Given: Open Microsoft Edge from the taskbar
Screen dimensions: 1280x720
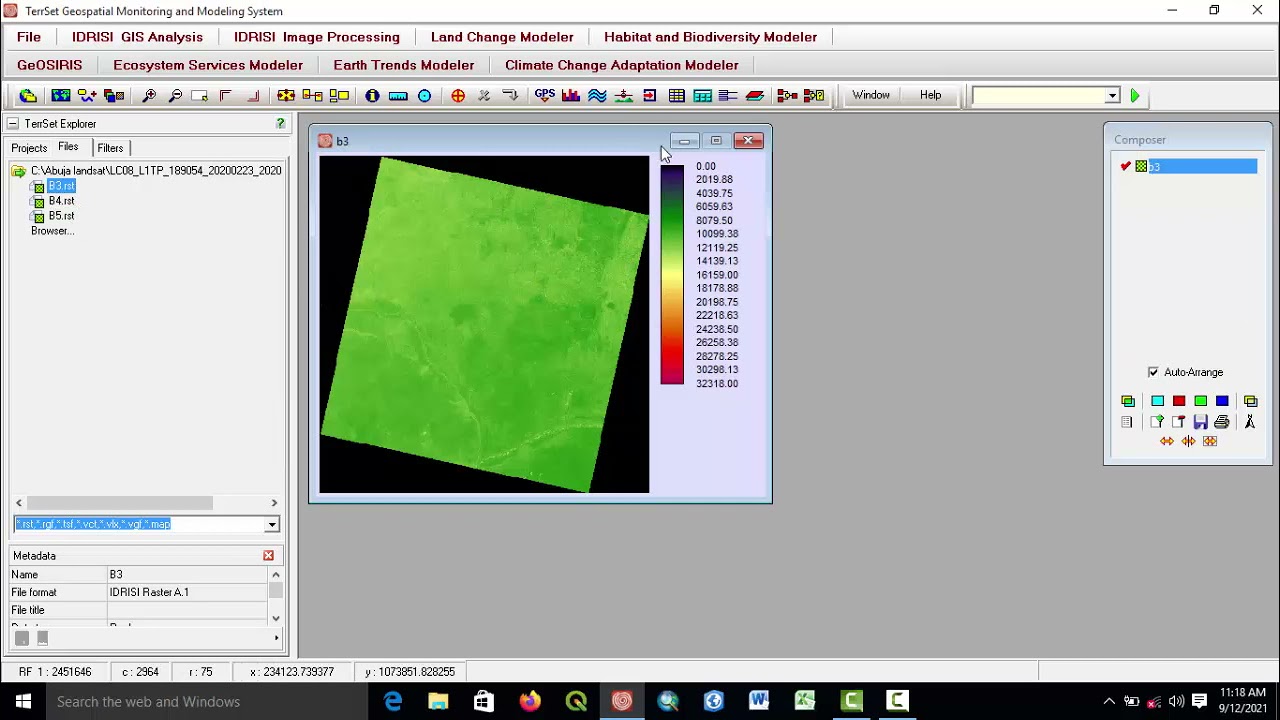Looking at the screenshot, I should tap(392, 701).
